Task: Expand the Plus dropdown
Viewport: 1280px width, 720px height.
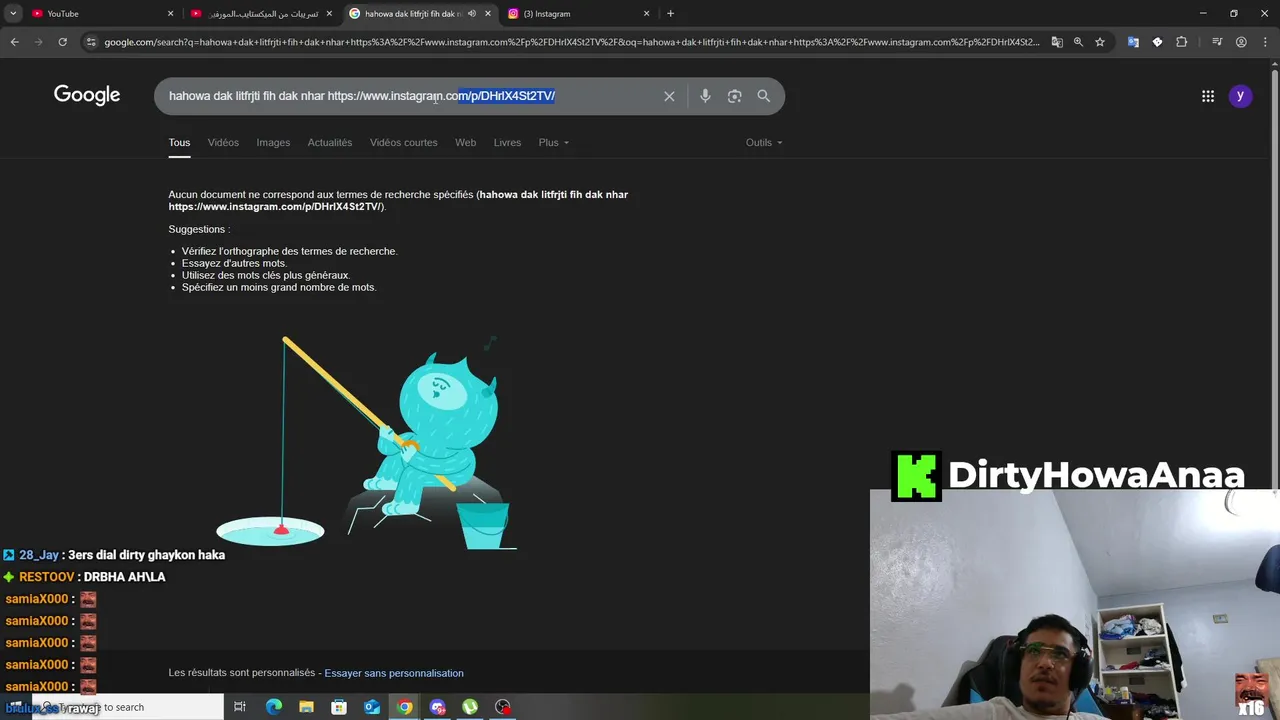Action: coord(553,143)
